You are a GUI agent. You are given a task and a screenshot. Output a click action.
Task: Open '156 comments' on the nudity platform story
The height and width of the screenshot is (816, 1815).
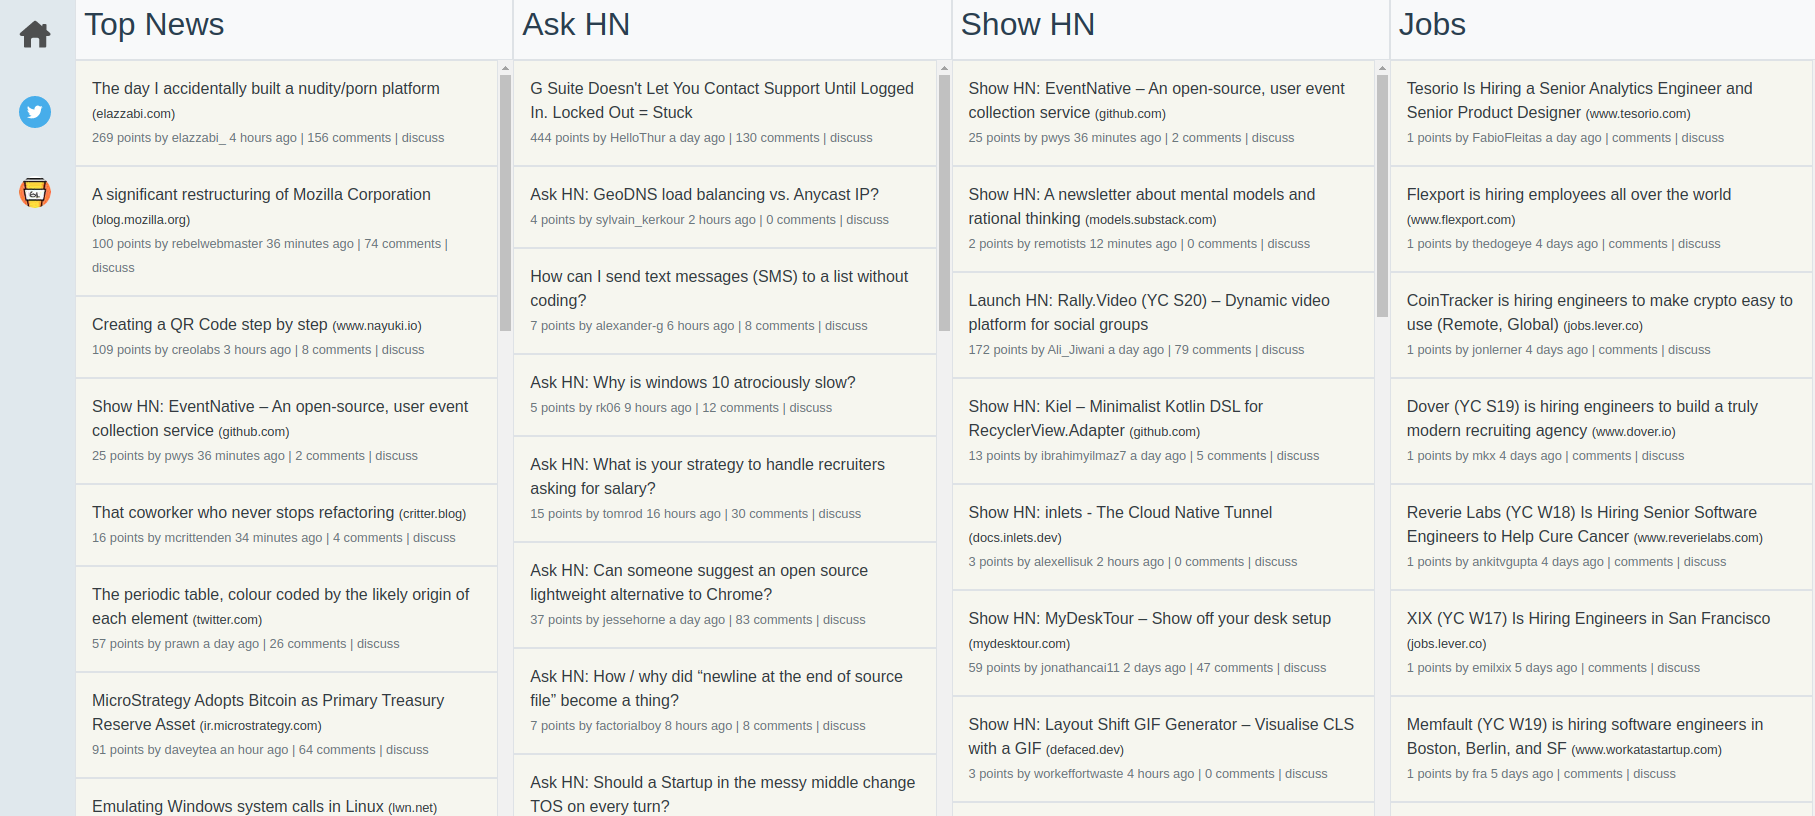point(349,138)
